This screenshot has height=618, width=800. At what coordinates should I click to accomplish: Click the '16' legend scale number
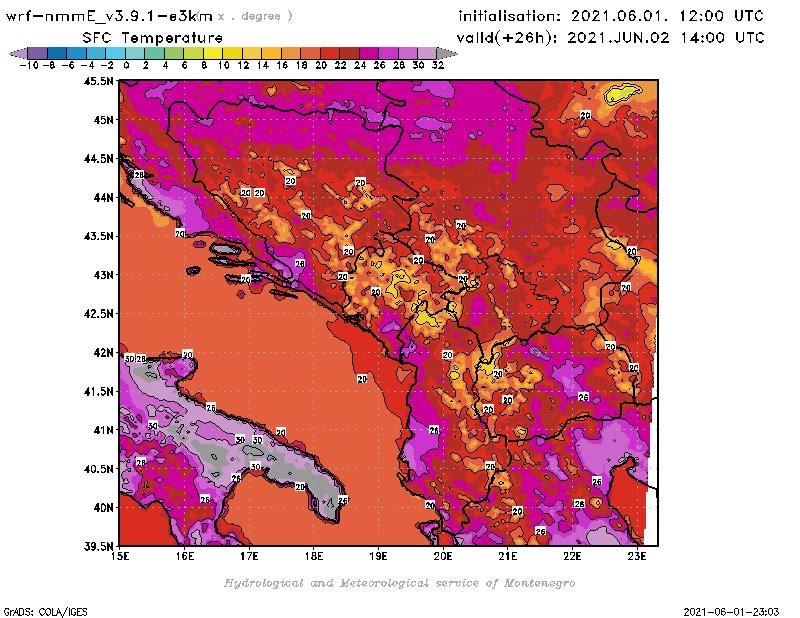282,65
